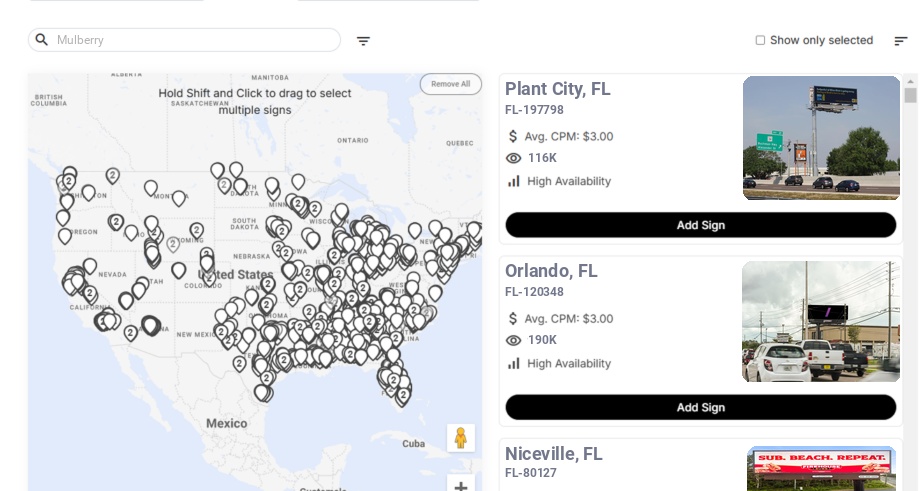Click the search magnifier icon
Image resolution: width=920 pixels, height=491 pixels.
point(42,40)
